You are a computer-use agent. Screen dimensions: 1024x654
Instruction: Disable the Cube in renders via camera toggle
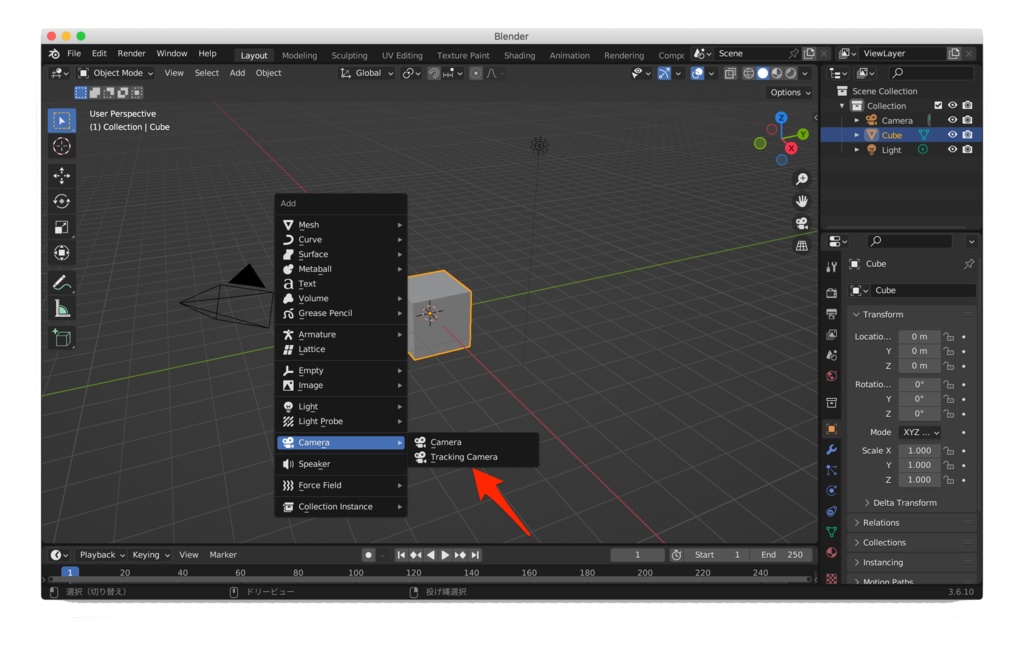point(969,134)
